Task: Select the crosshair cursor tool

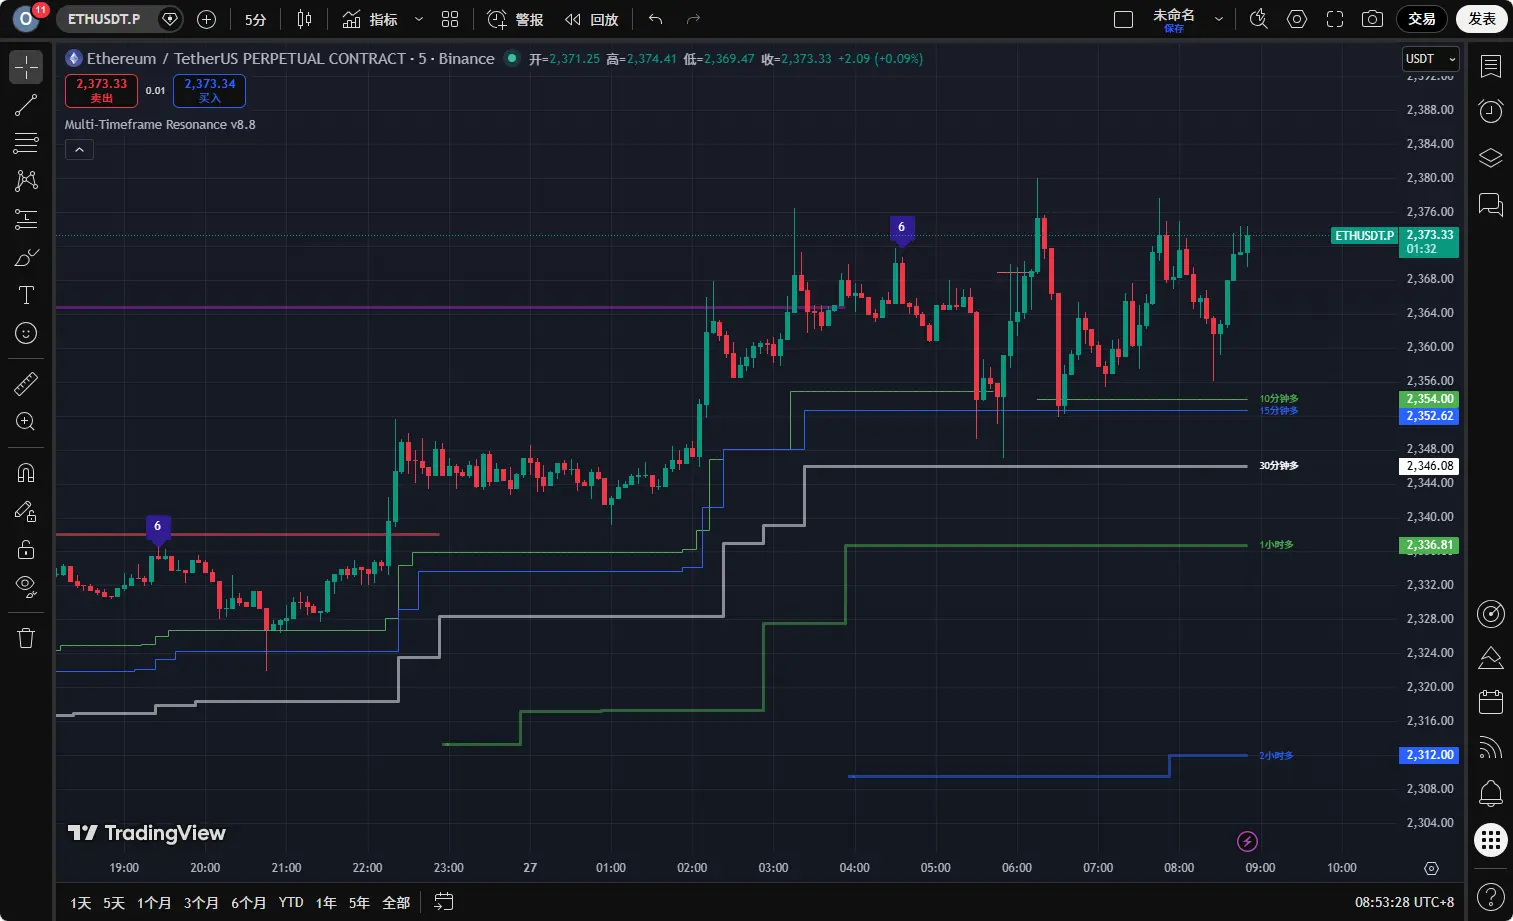Action: (x=26, y=67)
